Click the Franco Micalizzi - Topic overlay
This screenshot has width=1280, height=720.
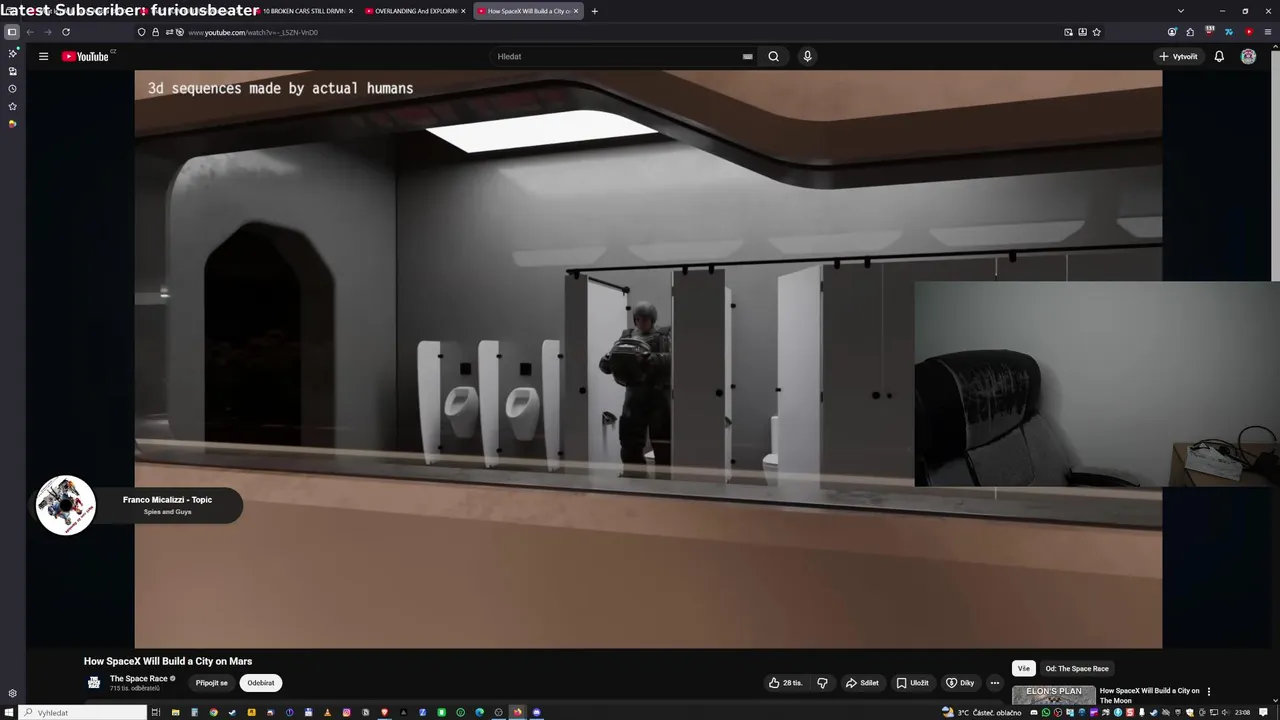[140, 505]
